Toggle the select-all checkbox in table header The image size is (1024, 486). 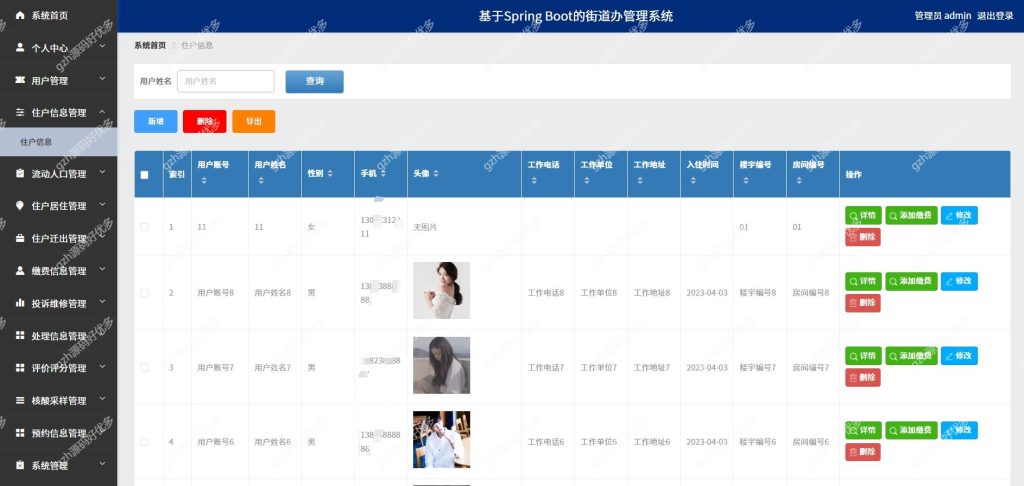tap(144, 174)
